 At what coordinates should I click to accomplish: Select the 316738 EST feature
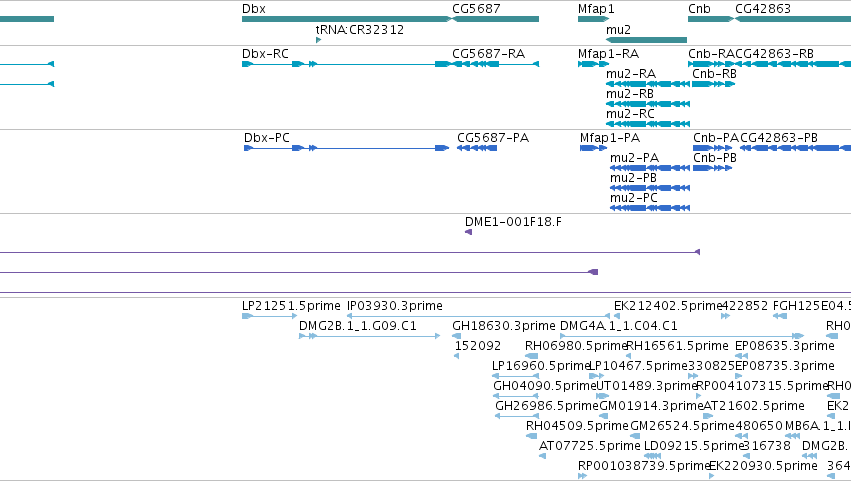(747, 457)
